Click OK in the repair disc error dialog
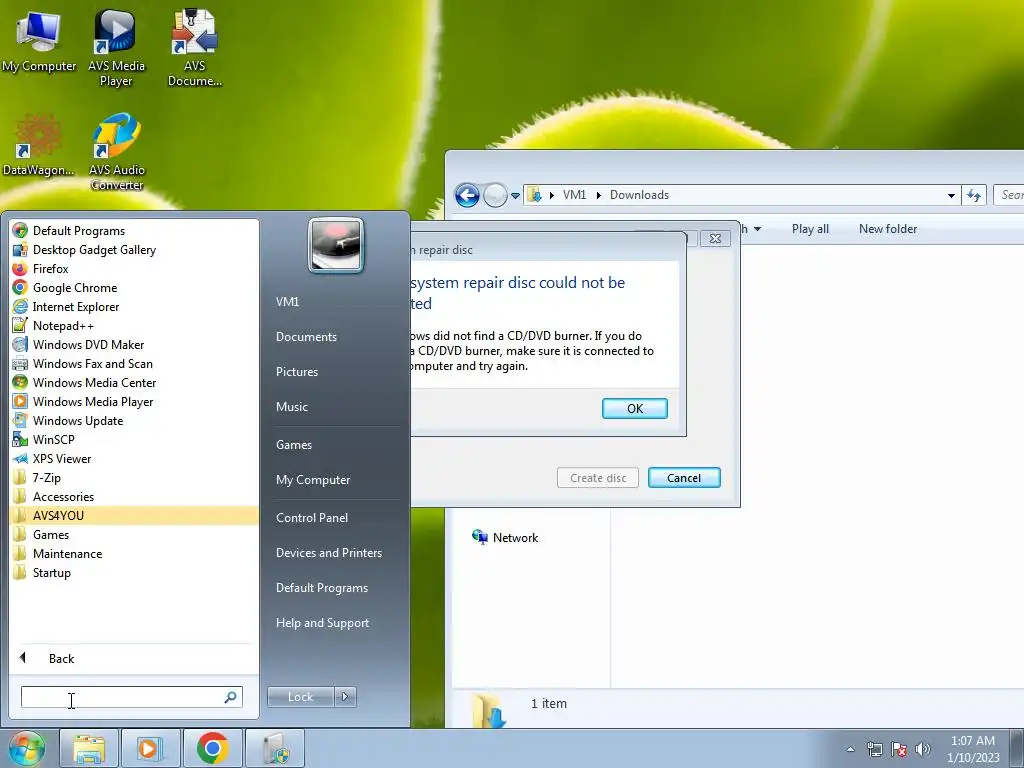1024x768 pixels. pyautogui.click(x=634, y=408)
